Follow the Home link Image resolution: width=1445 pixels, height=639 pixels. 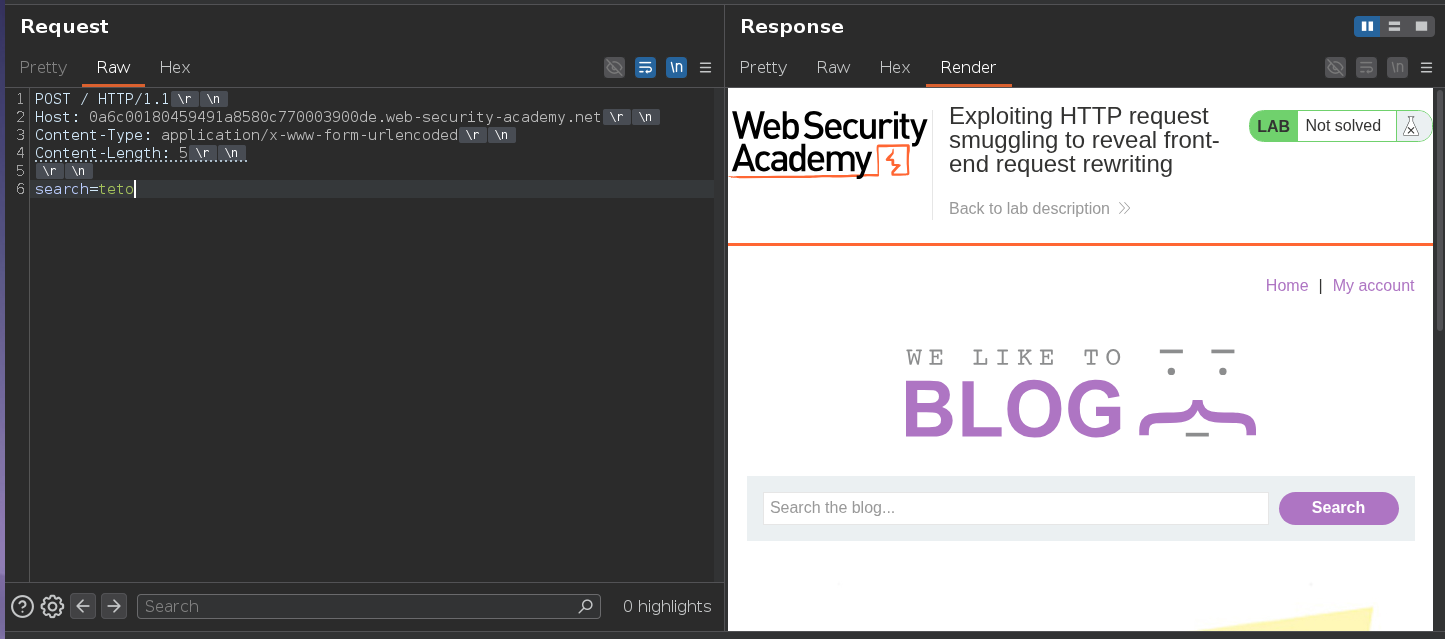pos(1287,285)
